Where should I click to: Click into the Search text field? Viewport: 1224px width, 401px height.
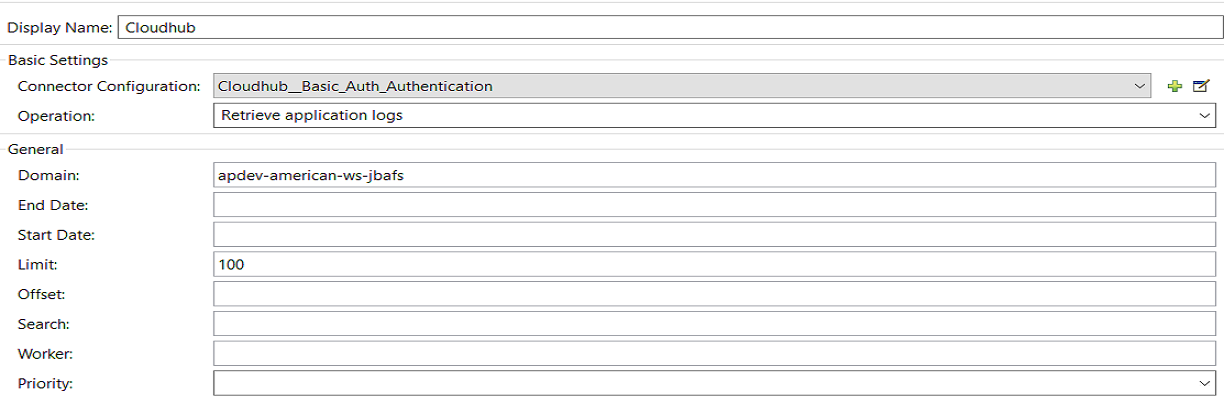(x=714, y=324)
